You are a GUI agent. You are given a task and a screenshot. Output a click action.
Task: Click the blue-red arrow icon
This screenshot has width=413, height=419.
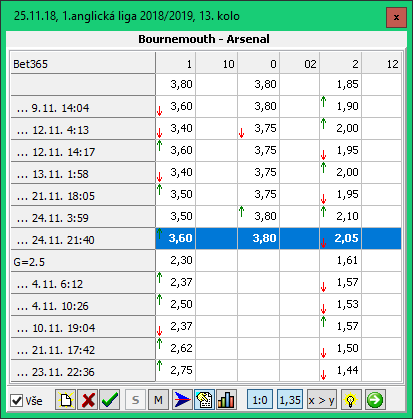[x=182, y=400]
